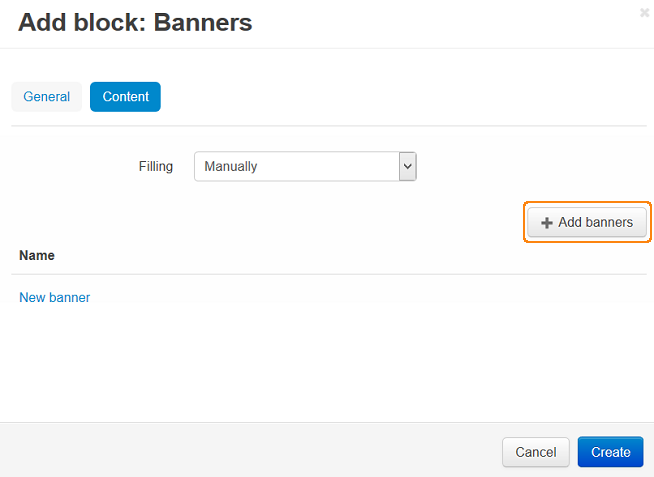Click the blue Create button
The width and height of the screenshot is (654, 477).
click(611, 452)
